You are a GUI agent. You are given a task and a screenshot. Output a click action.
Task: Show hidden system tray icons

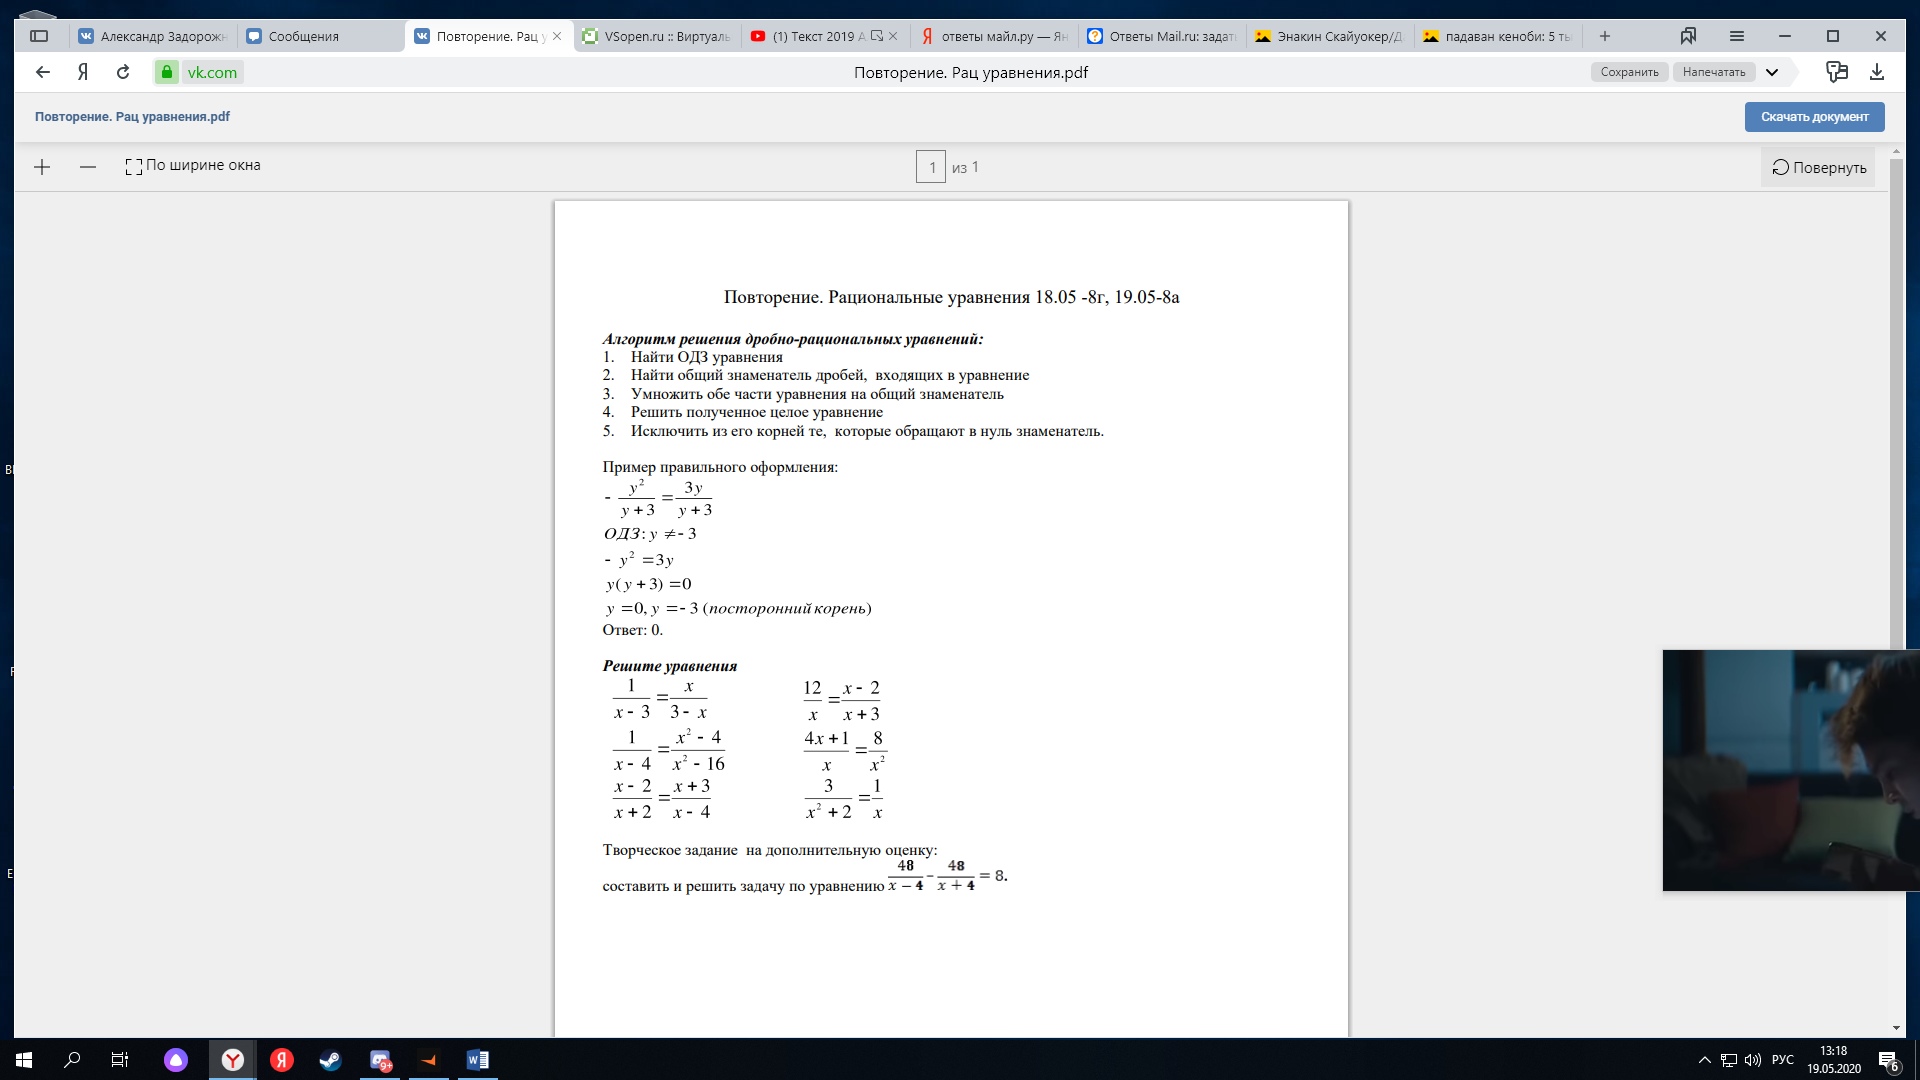tap(1705, 1060)
